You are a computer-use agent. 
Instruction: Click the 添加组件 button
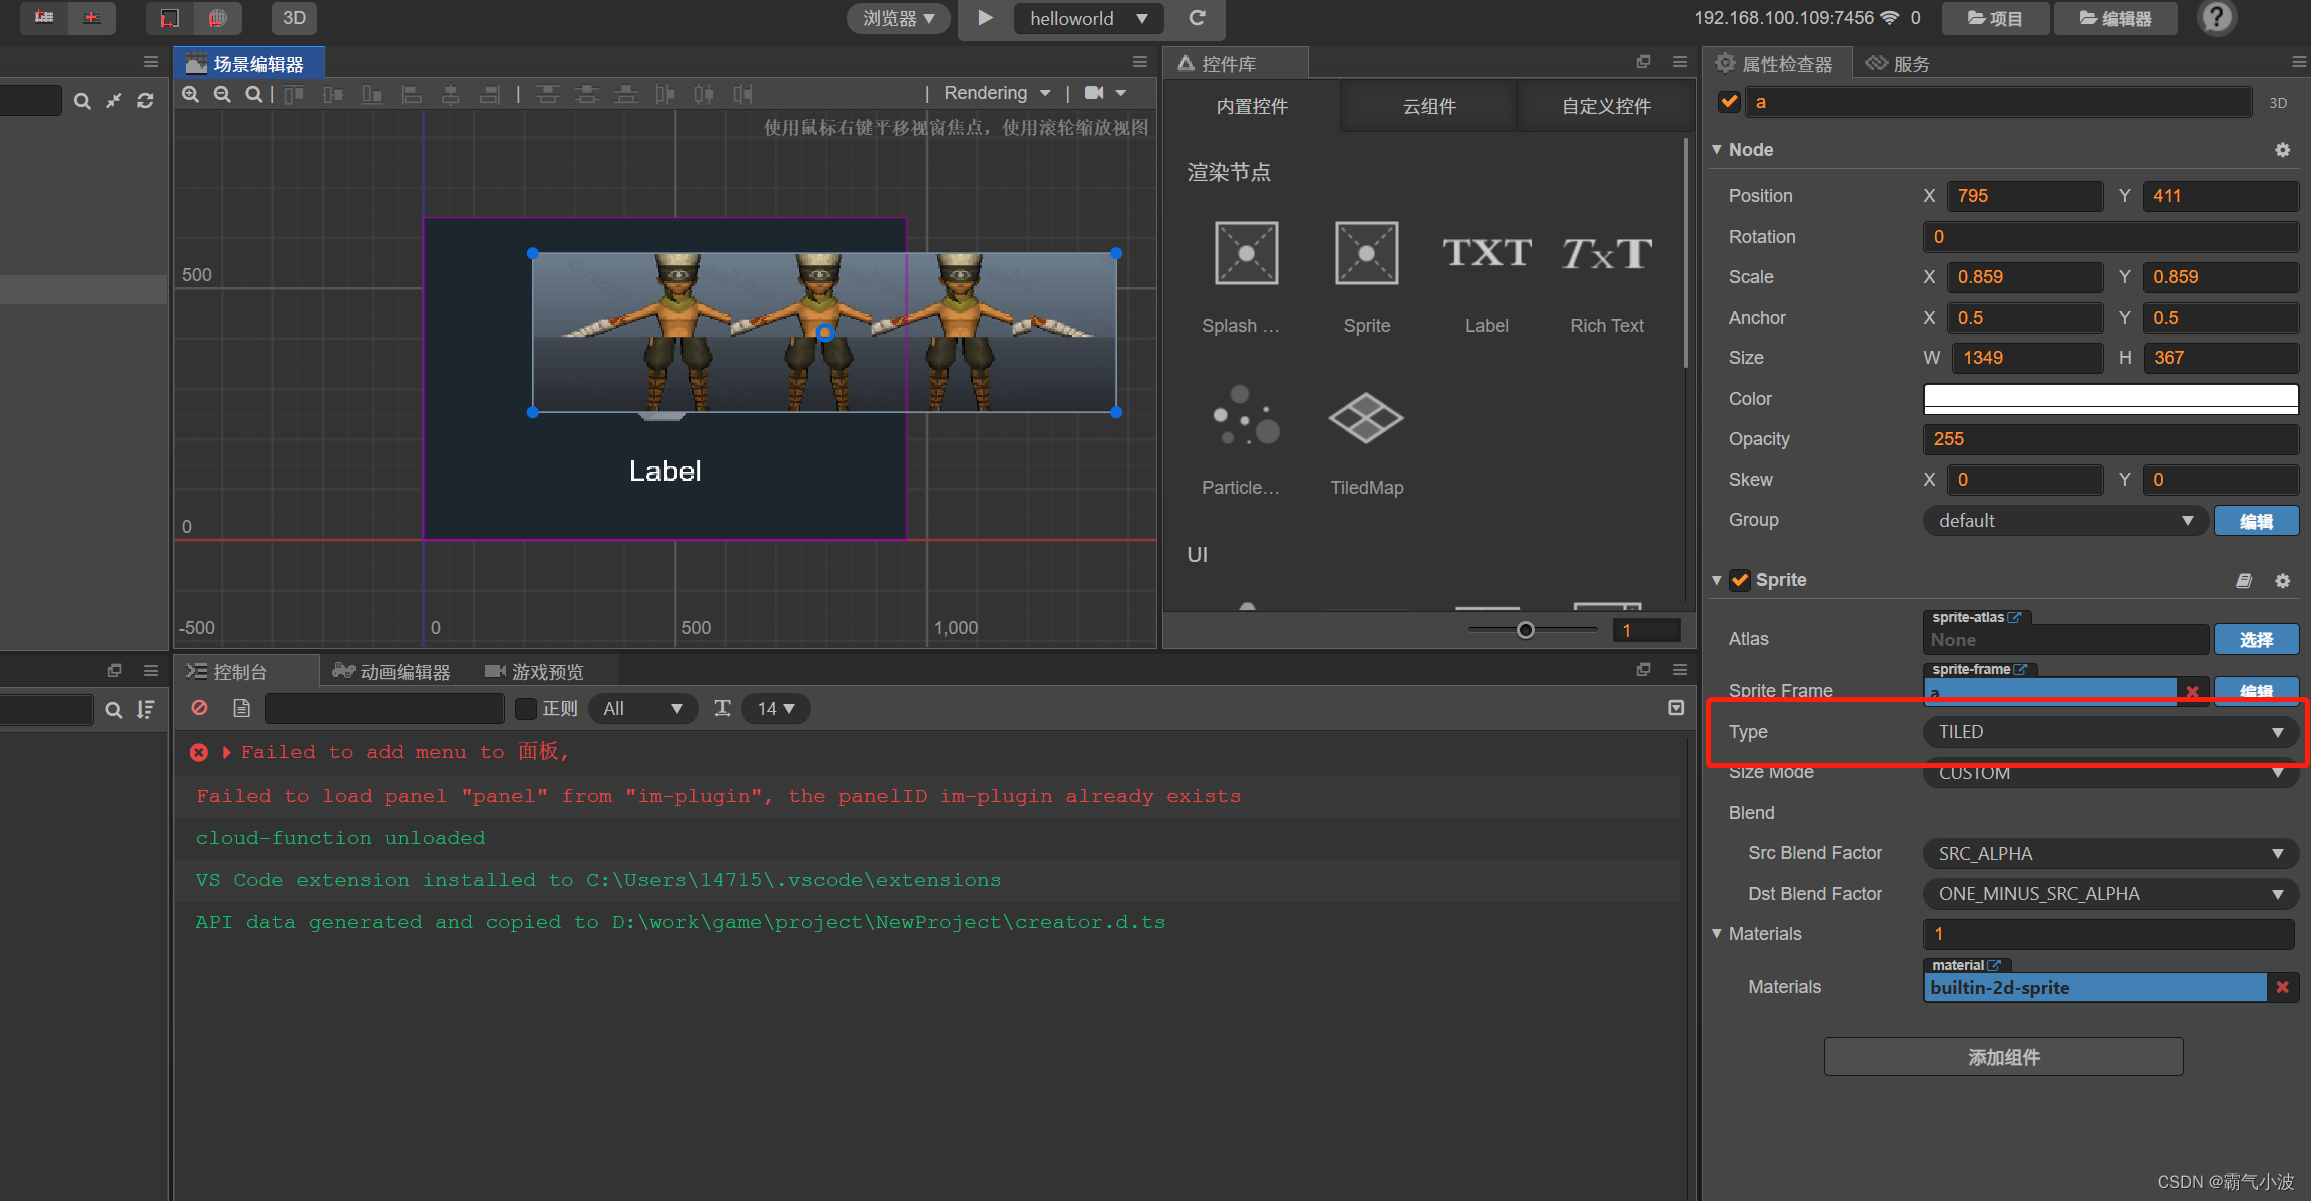coord(2003,1057)
